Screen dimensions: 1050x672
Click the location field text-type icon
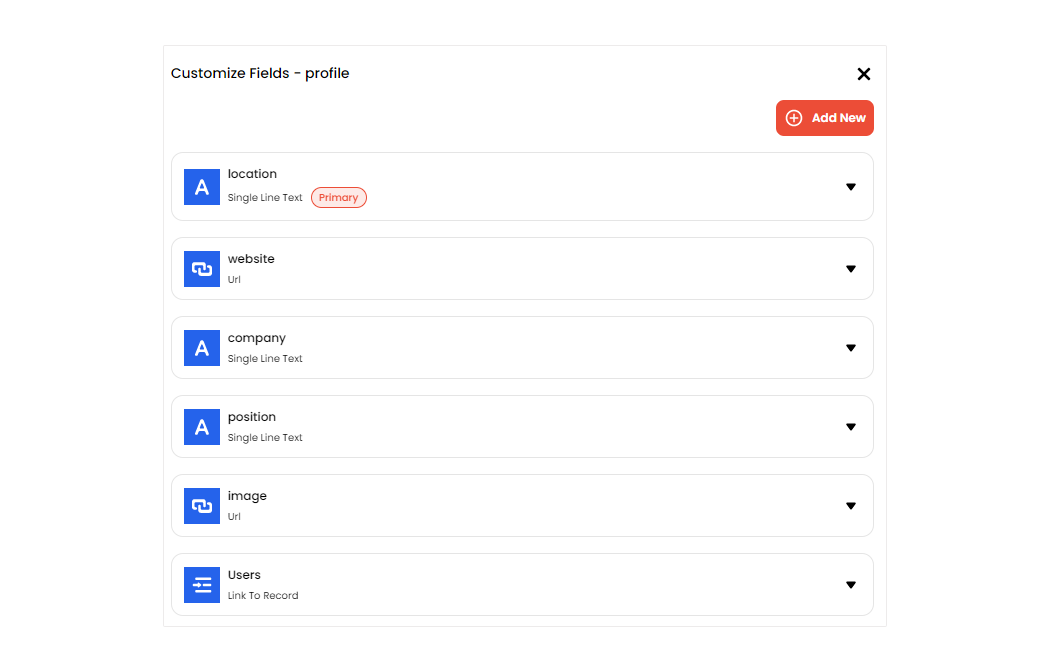click(x=202, y=187)
